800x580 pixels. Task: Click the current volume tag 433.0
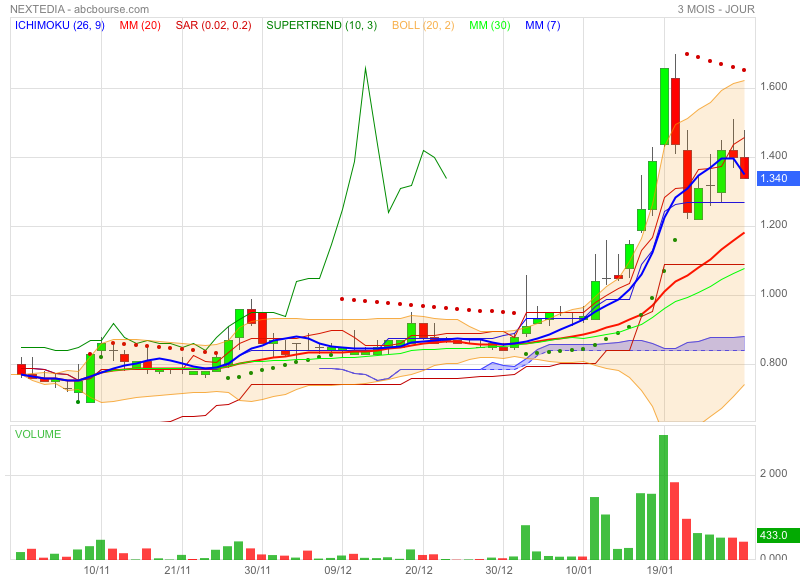778,535
